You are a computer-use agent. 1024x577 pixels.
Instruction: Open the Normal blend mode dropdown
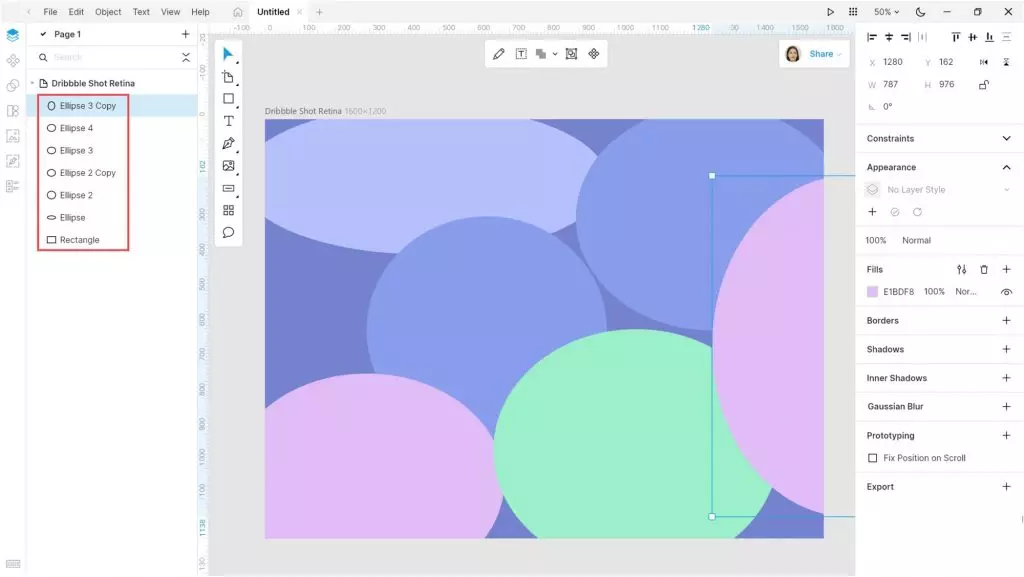pos(916,240)
